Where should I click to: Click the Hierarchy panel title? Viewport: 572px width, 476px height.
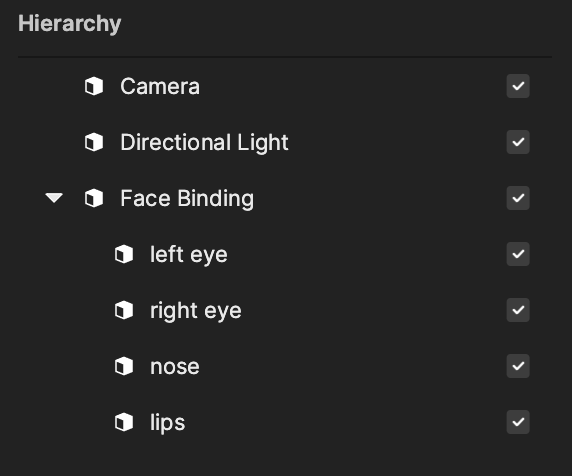pos(69,24)
